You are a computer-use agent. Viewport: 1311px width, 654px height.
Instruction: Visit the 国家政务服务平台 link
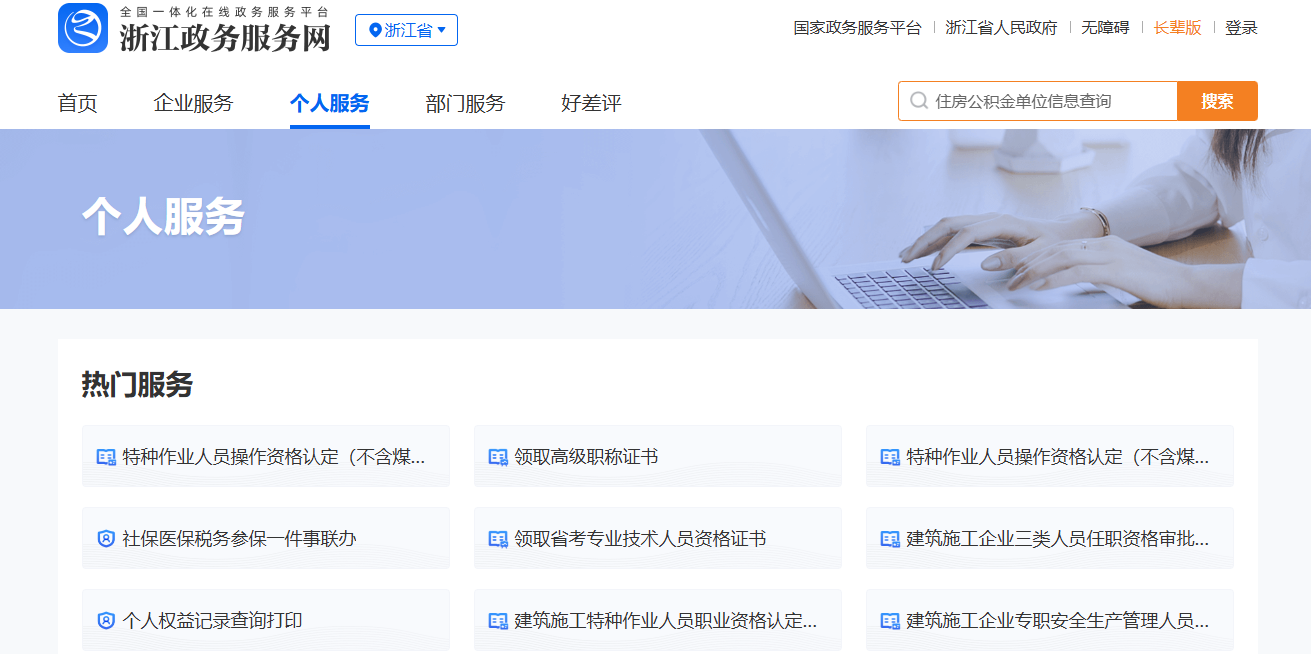[857, 28]
